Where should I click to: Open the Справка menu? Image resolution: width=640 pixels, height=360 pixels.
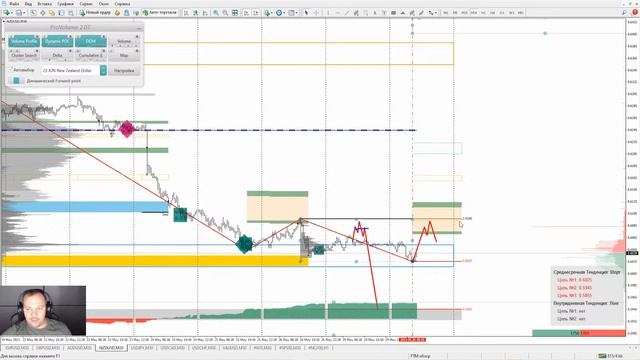point(122,4)
